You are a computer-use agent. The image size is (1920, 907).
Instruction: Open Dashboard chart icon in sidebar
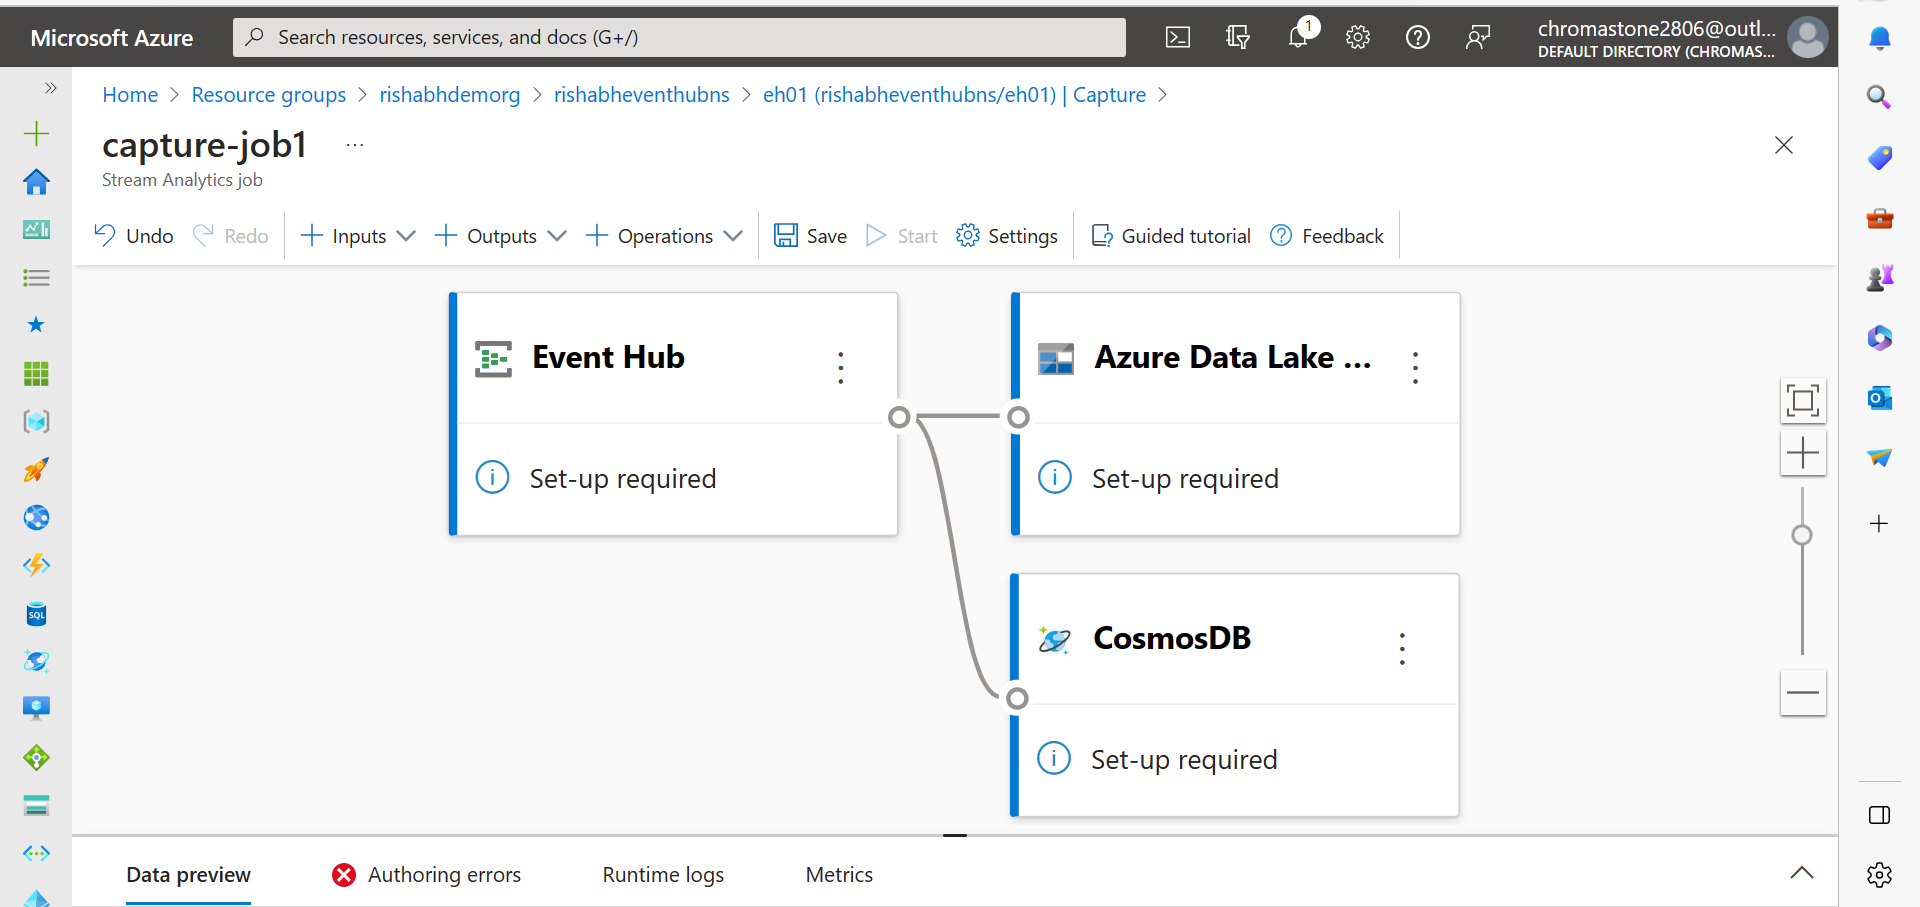tap(36, 230)
